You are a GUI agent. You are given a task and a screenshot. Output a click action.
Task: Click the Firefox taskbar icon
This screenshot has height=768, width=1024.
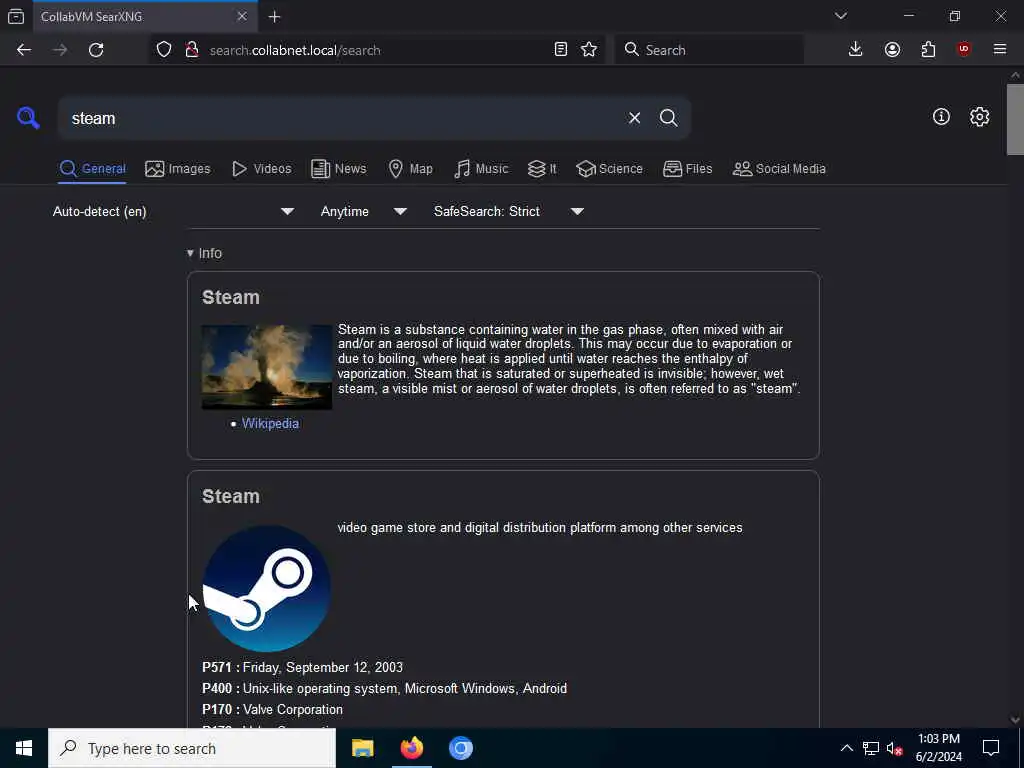[x=411, y=748]
